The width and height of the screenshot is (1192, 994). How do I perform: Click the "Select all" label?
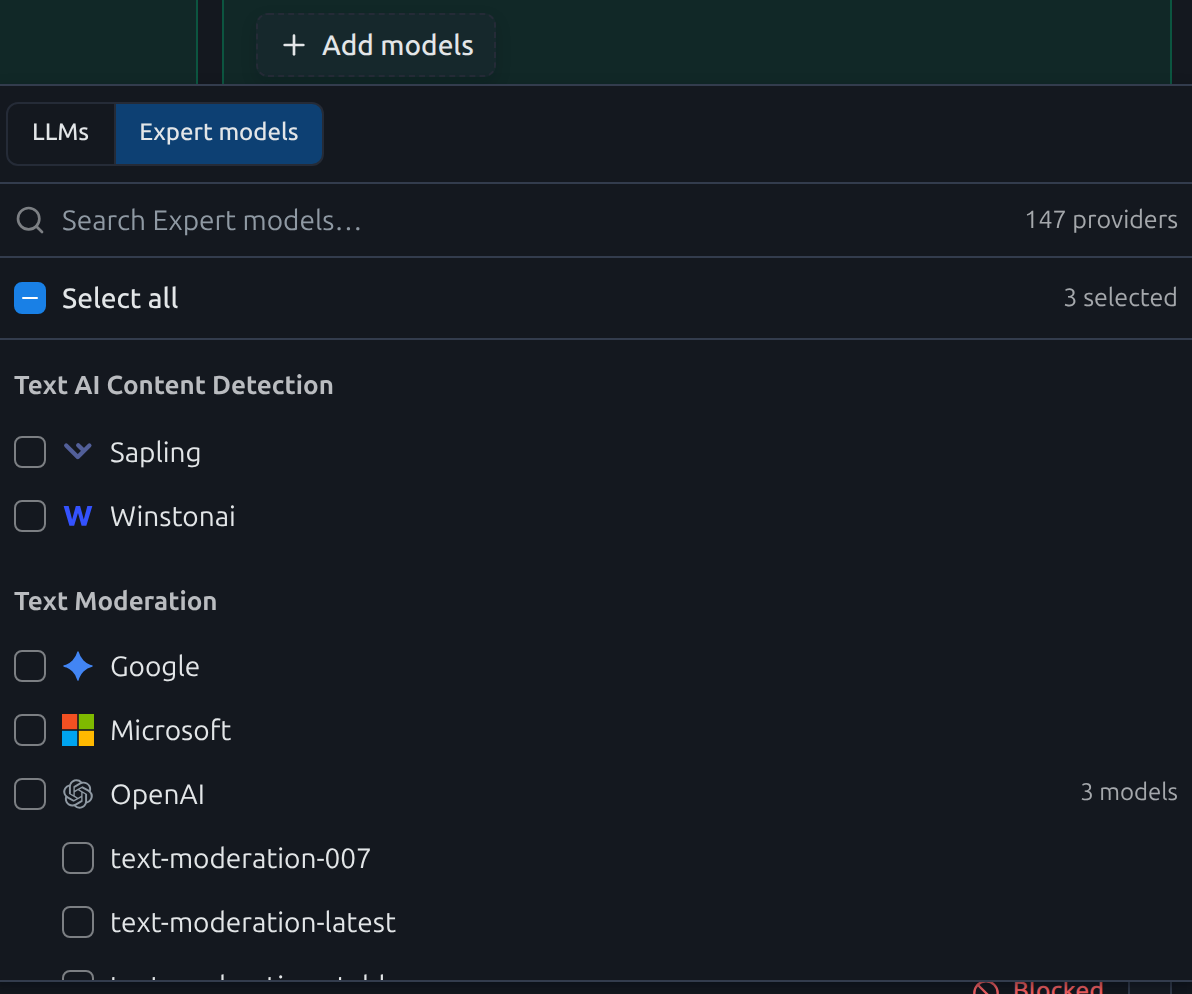pos(120,298)
